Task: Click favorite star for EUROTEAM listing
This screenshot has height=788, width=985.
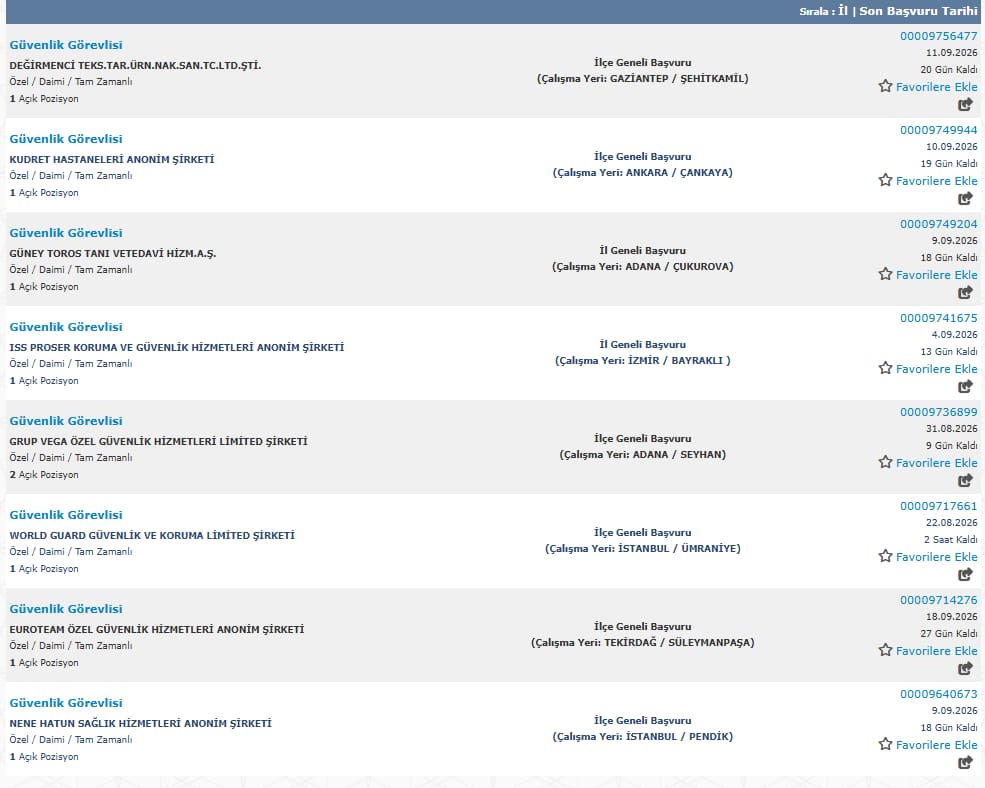Action: pyautogui.click(x=885, y=650)
